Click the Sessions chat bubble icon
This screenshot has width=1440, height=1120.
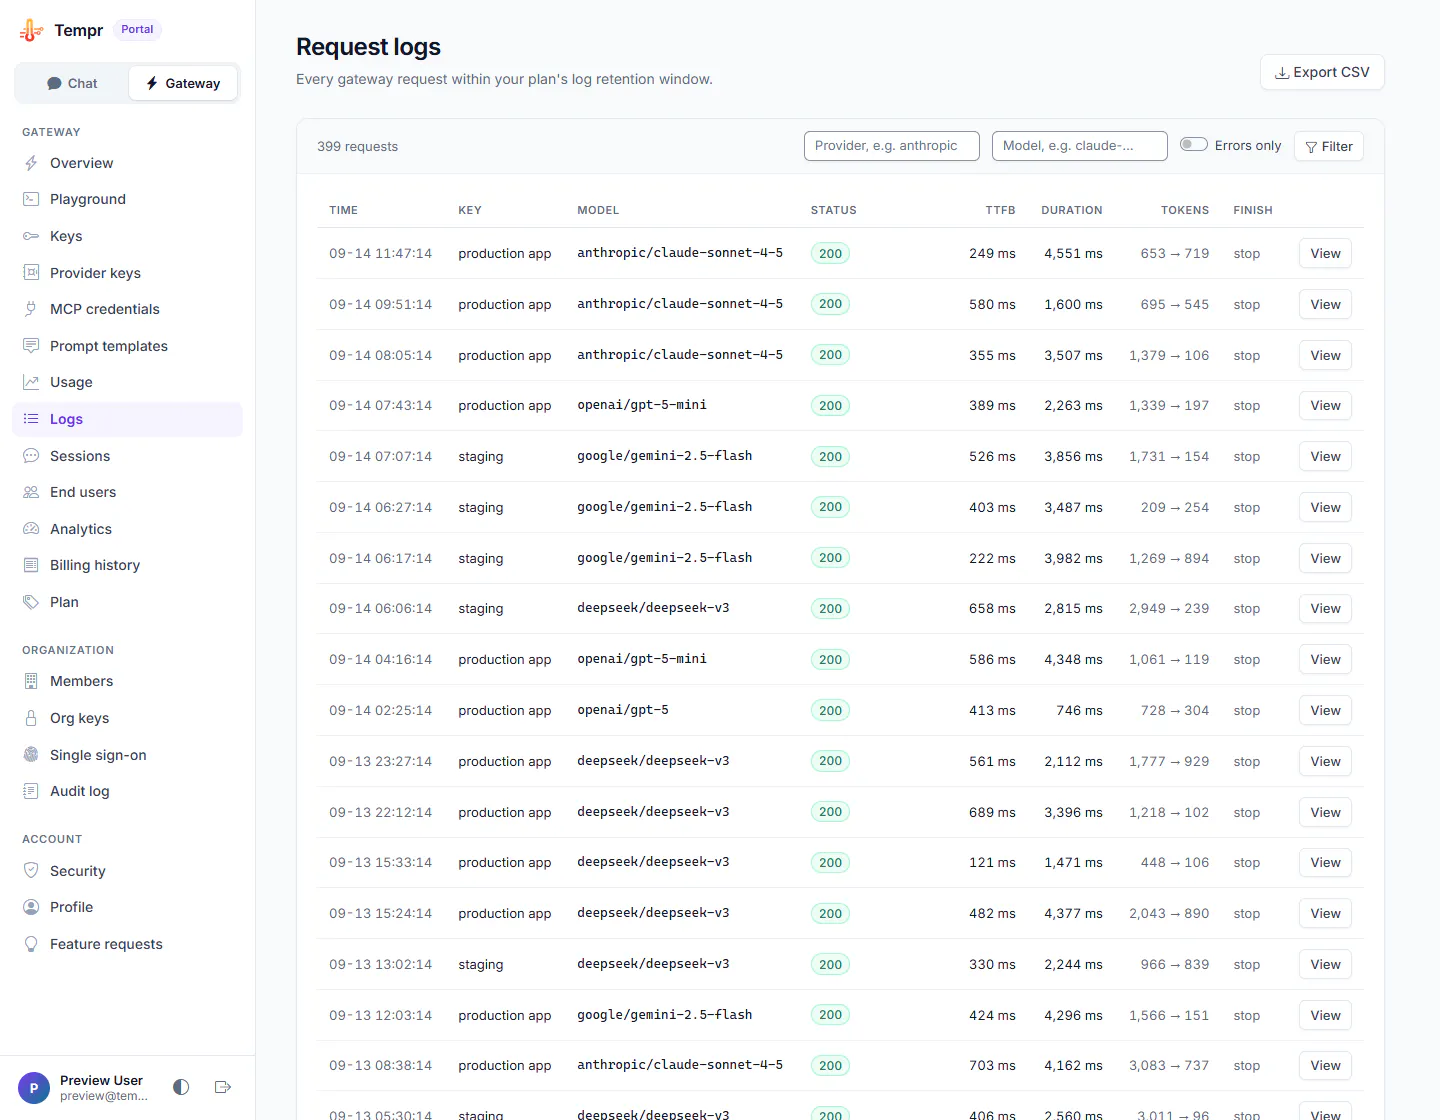click(31, 456)
